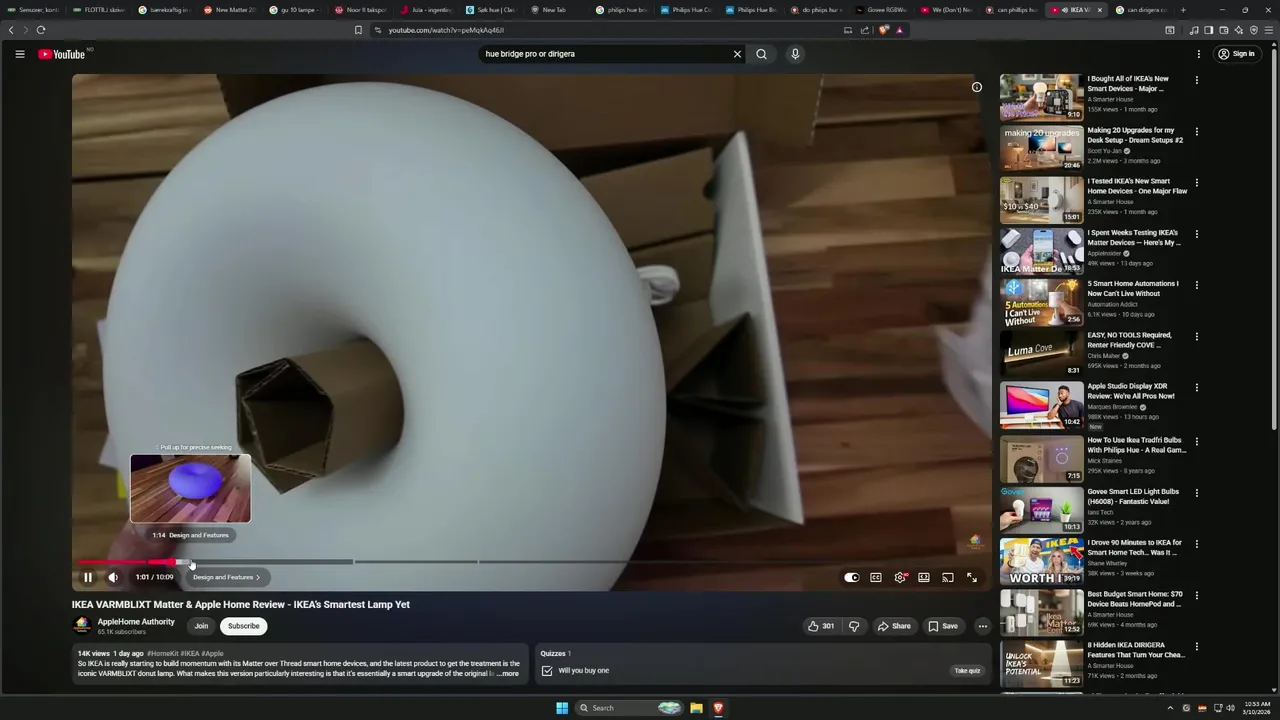The height and width of the screenshot is (720, 1280).
Task: Open menu for 'Apple Studio Display XDR' video
Action: 1196,388
